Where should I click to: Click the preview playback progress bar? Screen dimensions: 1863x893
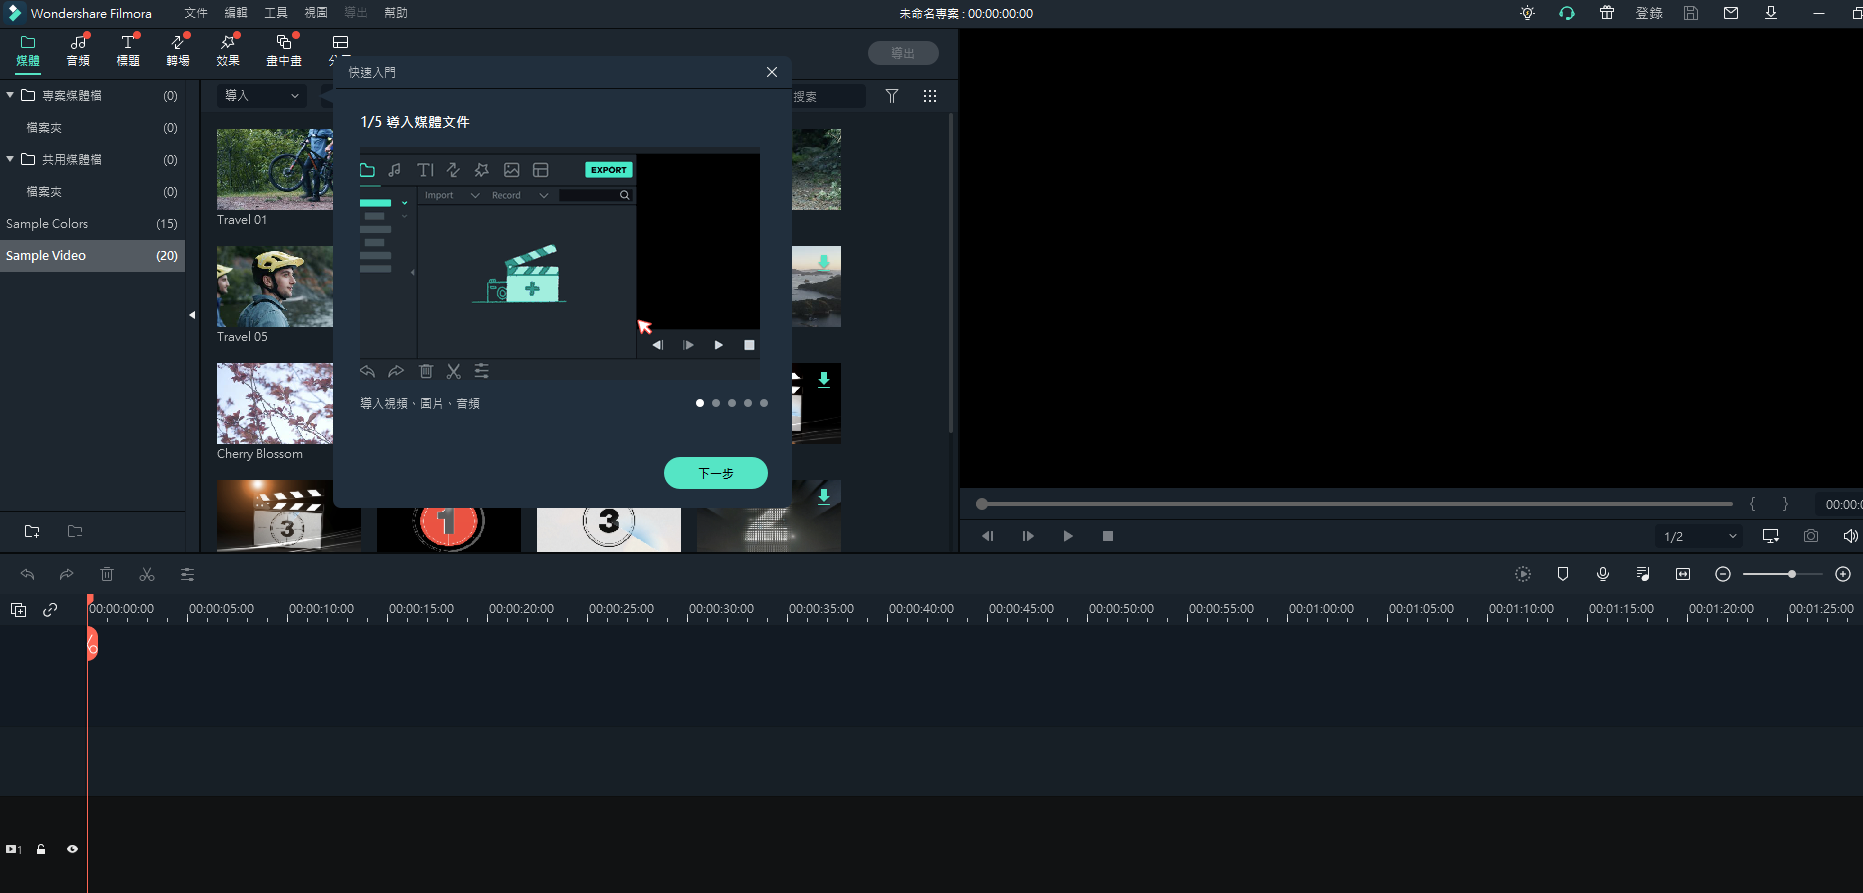click(1354, 504)
